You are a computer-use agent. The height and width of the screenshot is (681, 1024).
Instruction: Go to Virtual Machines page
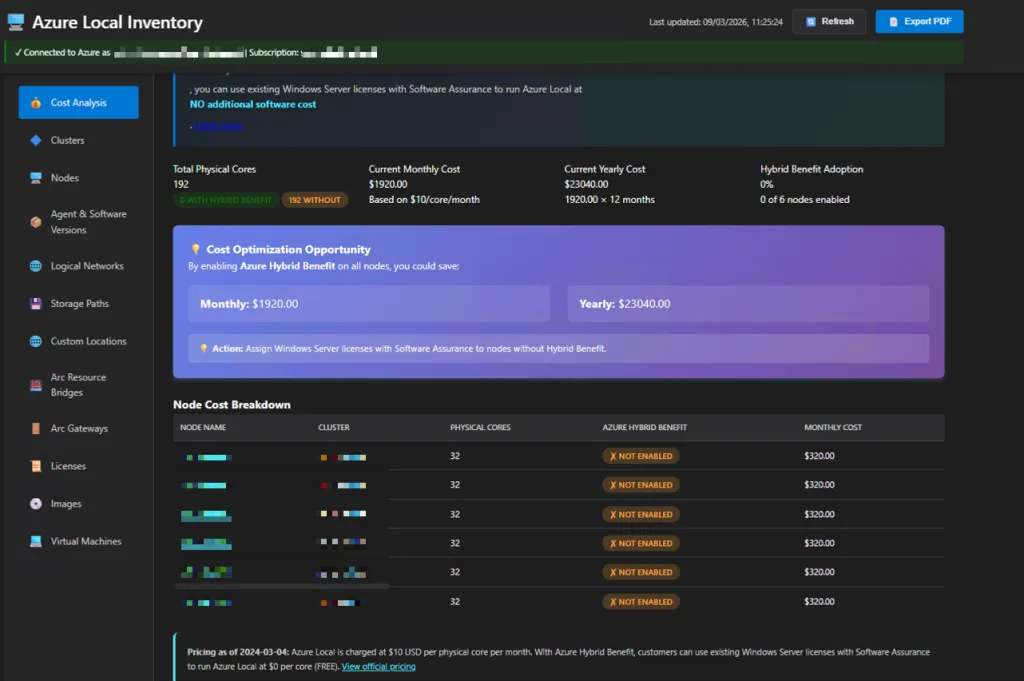tap(85, 541)
